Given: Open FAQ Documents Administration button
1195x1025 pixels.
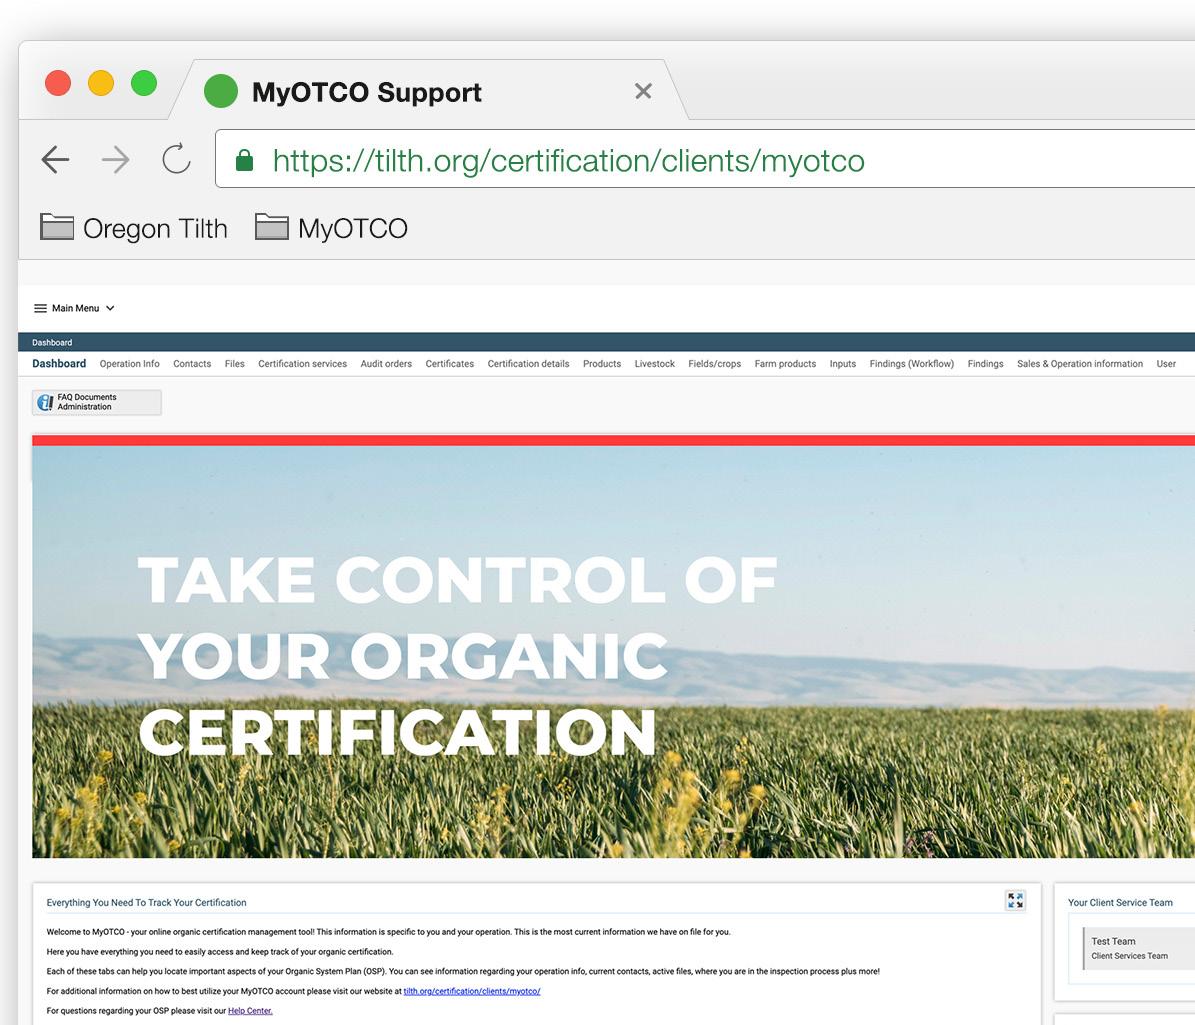Looking at the screenshot, I should [97, 402].
